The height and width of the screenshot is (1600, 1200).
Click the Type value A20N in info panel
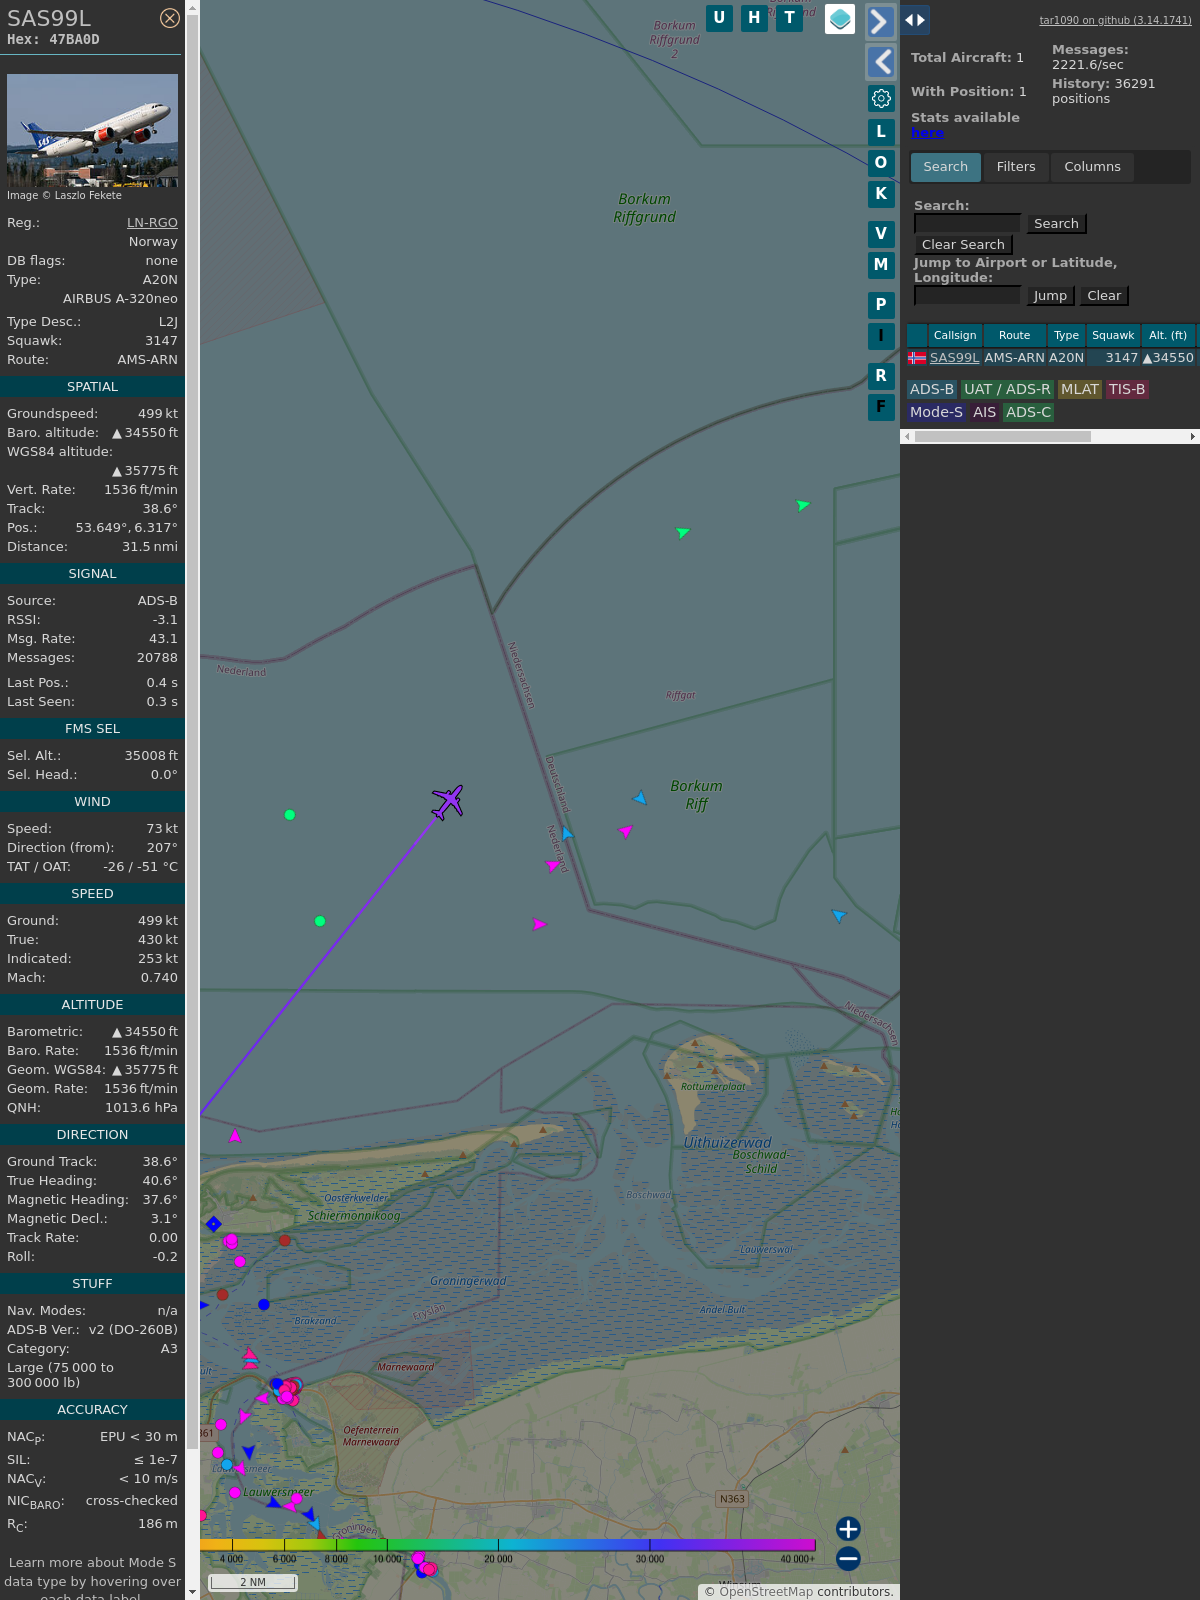(x=160, y=280)
